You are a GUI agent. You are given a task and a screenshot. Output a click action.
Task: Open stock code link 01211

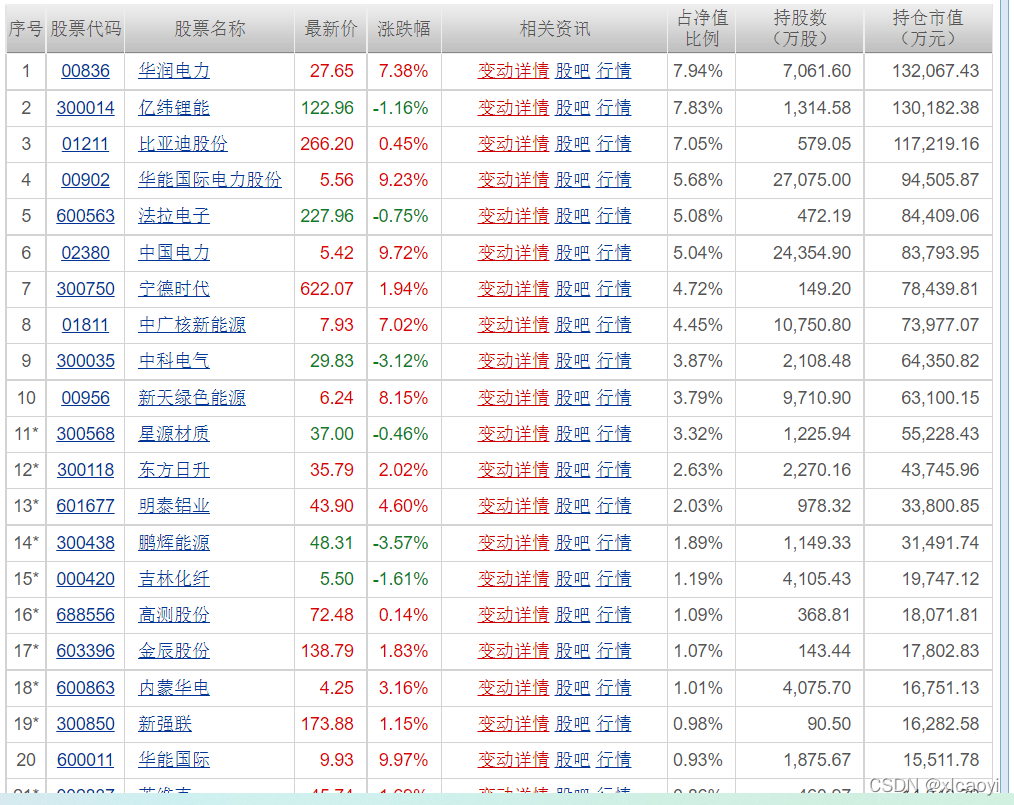point(85,144)
